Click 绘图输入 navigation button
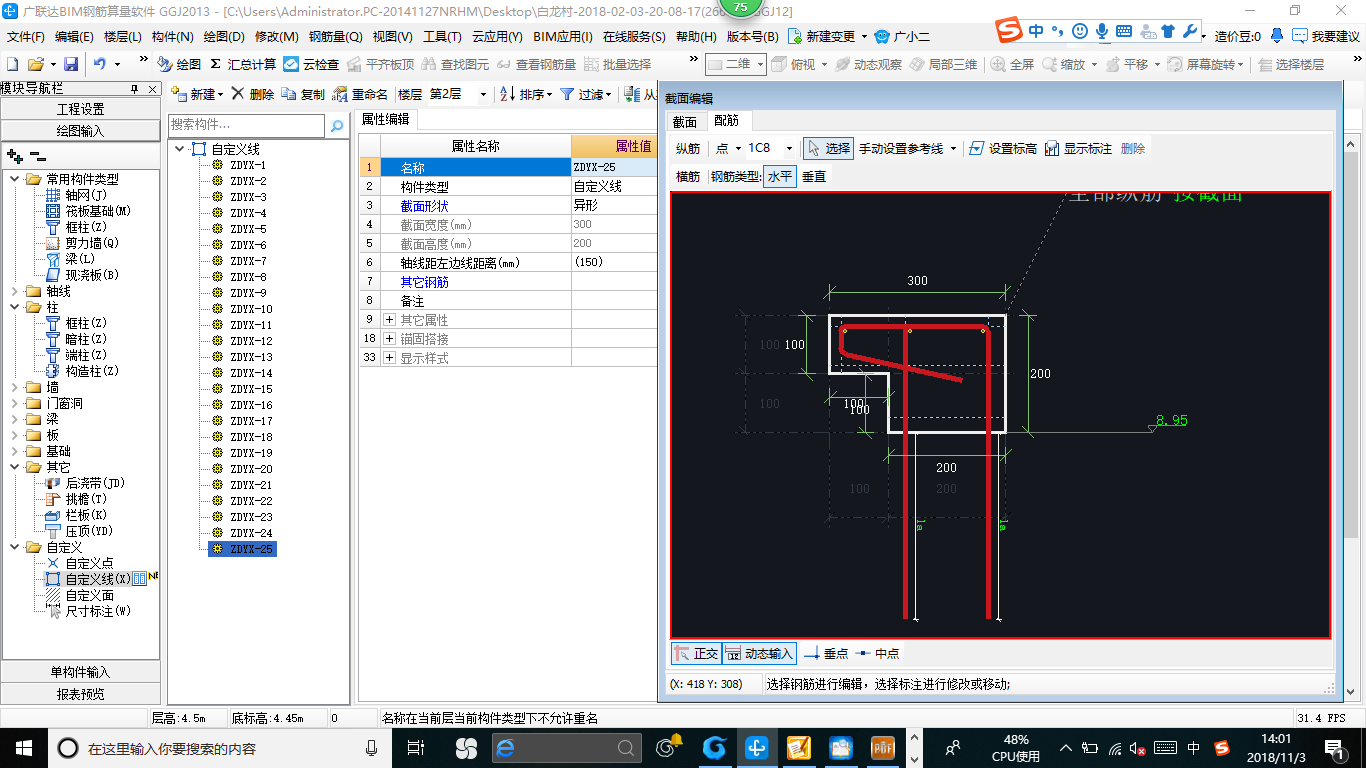This screenshot has width=1366, height=768. pos(80,131)
